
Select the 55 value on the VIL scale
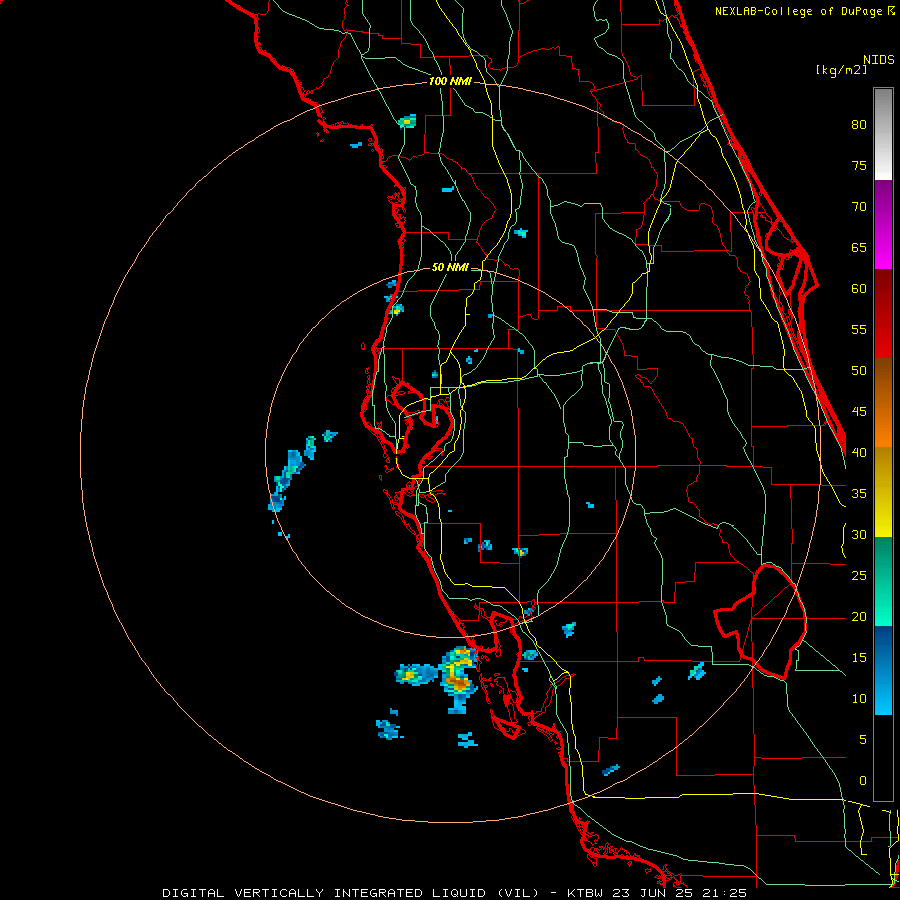859,329
